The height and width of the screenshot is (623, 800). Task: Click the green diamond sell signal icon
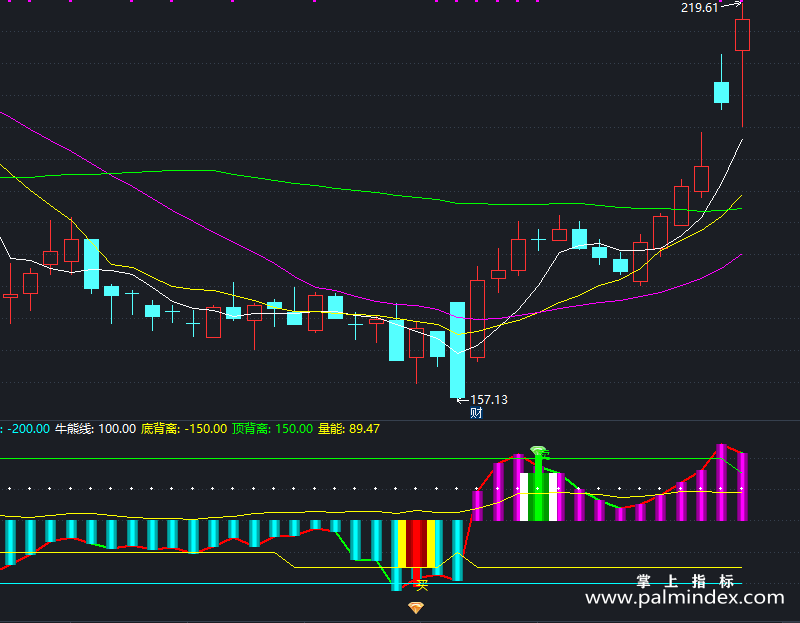[x=538, y=452]
